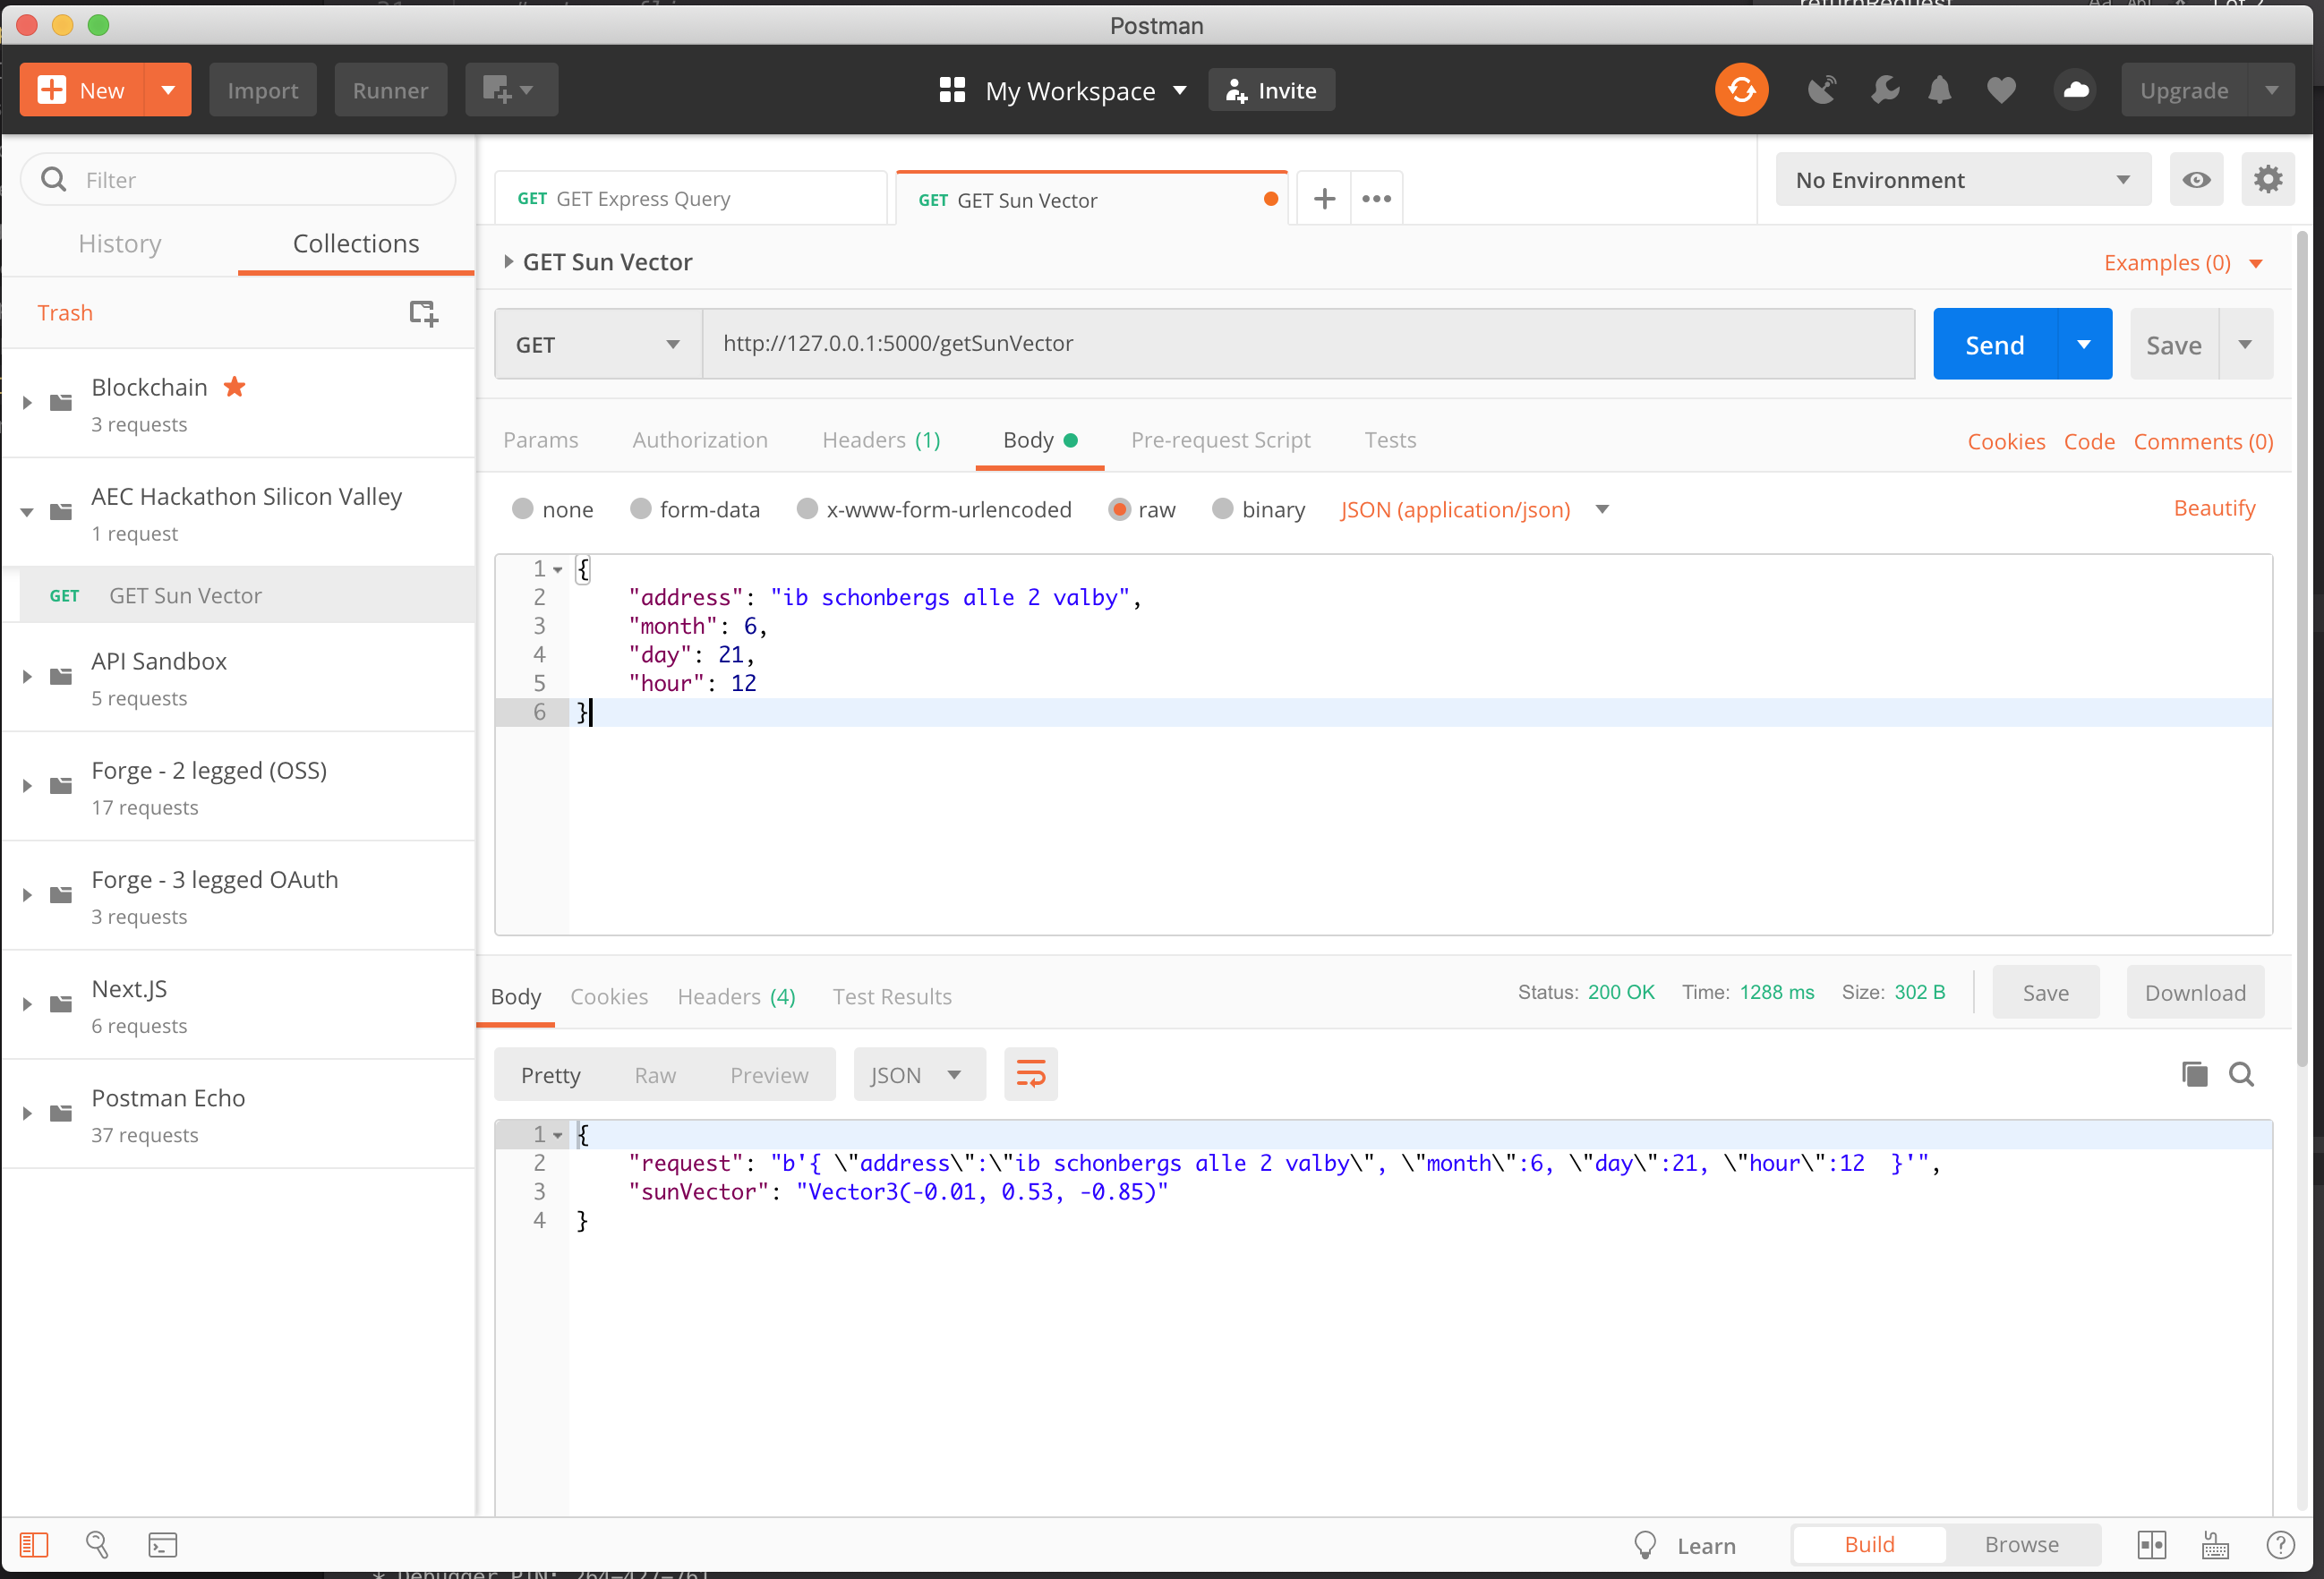Open Manage Environments gear icon

2267,180
